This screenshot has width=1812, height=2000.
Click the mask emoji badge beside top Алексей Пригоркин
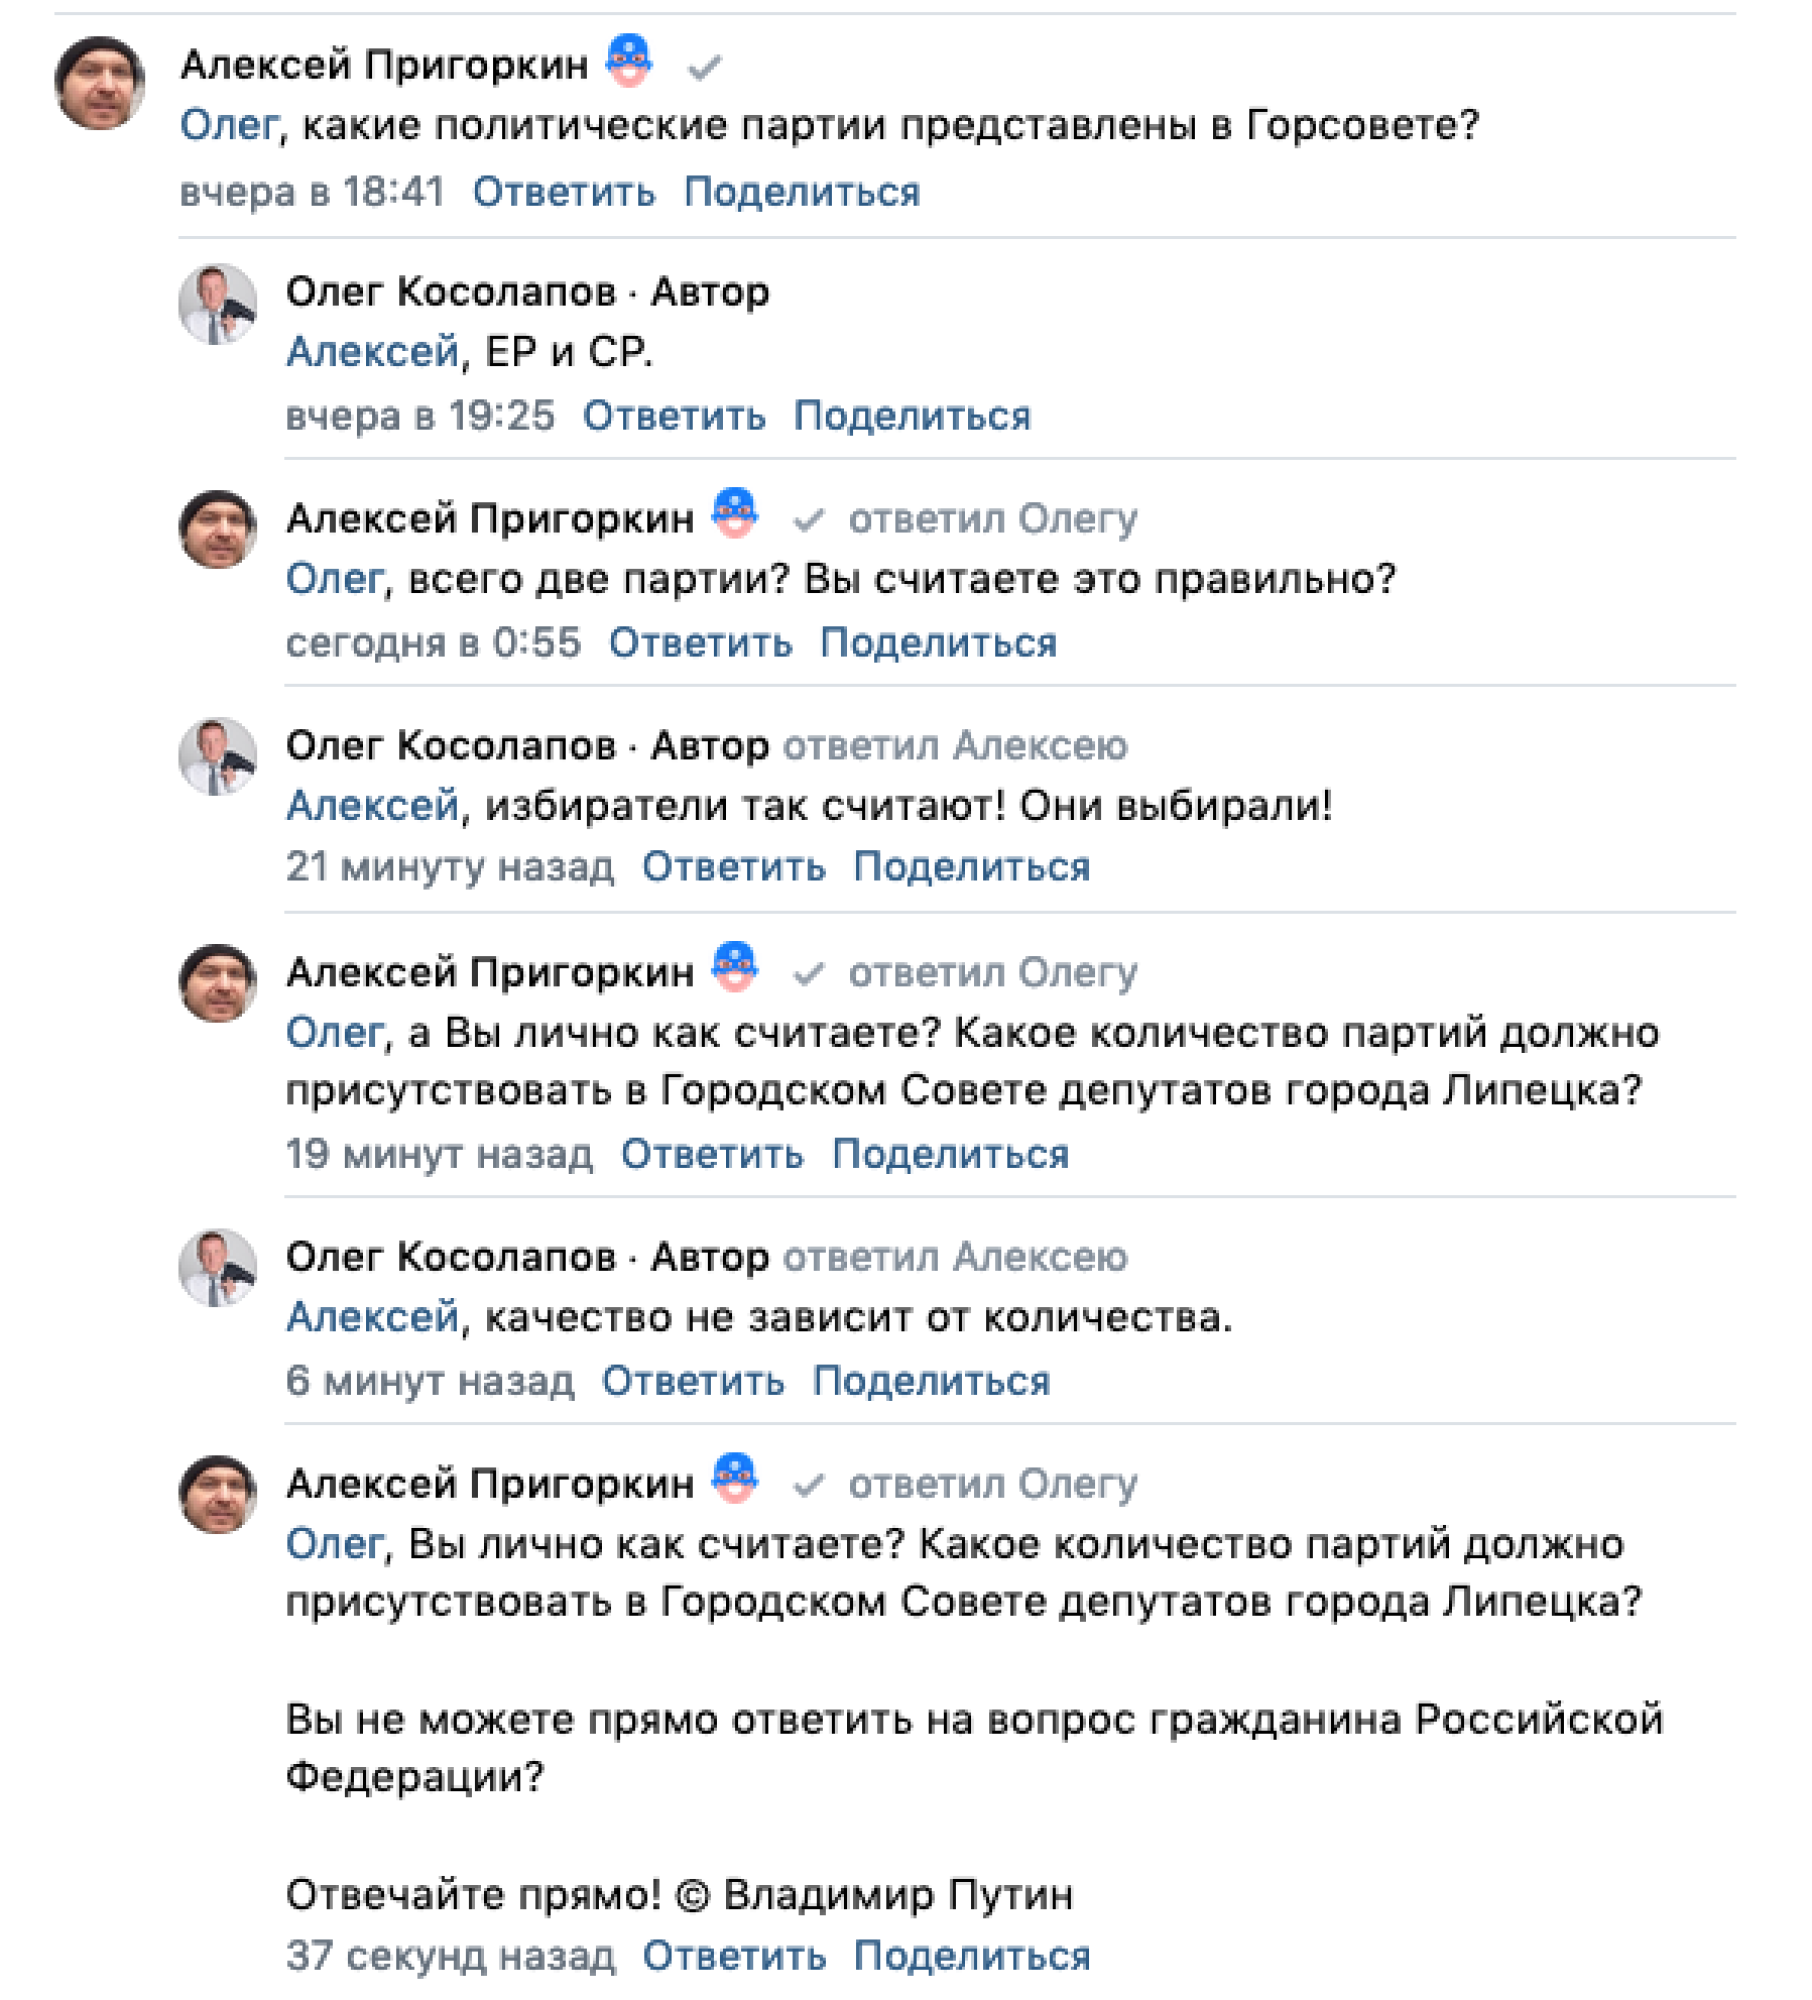tap(630, 60)
